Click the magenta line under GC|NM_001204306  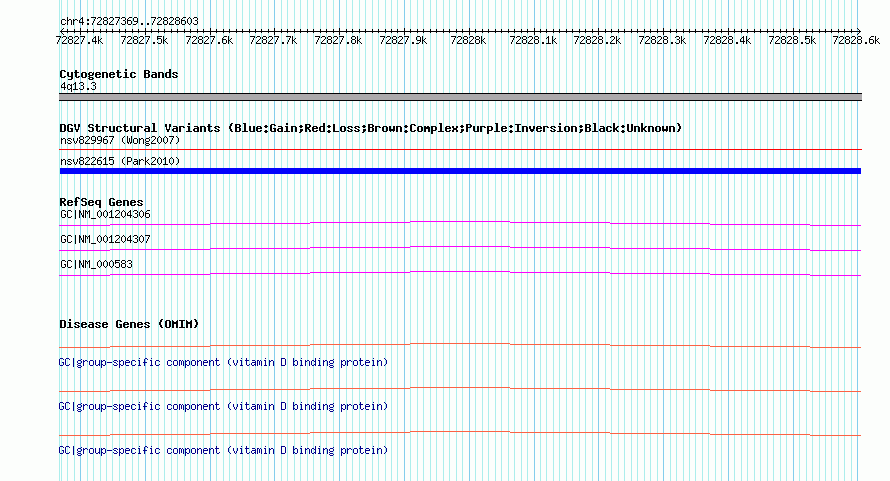click(460, 223)
